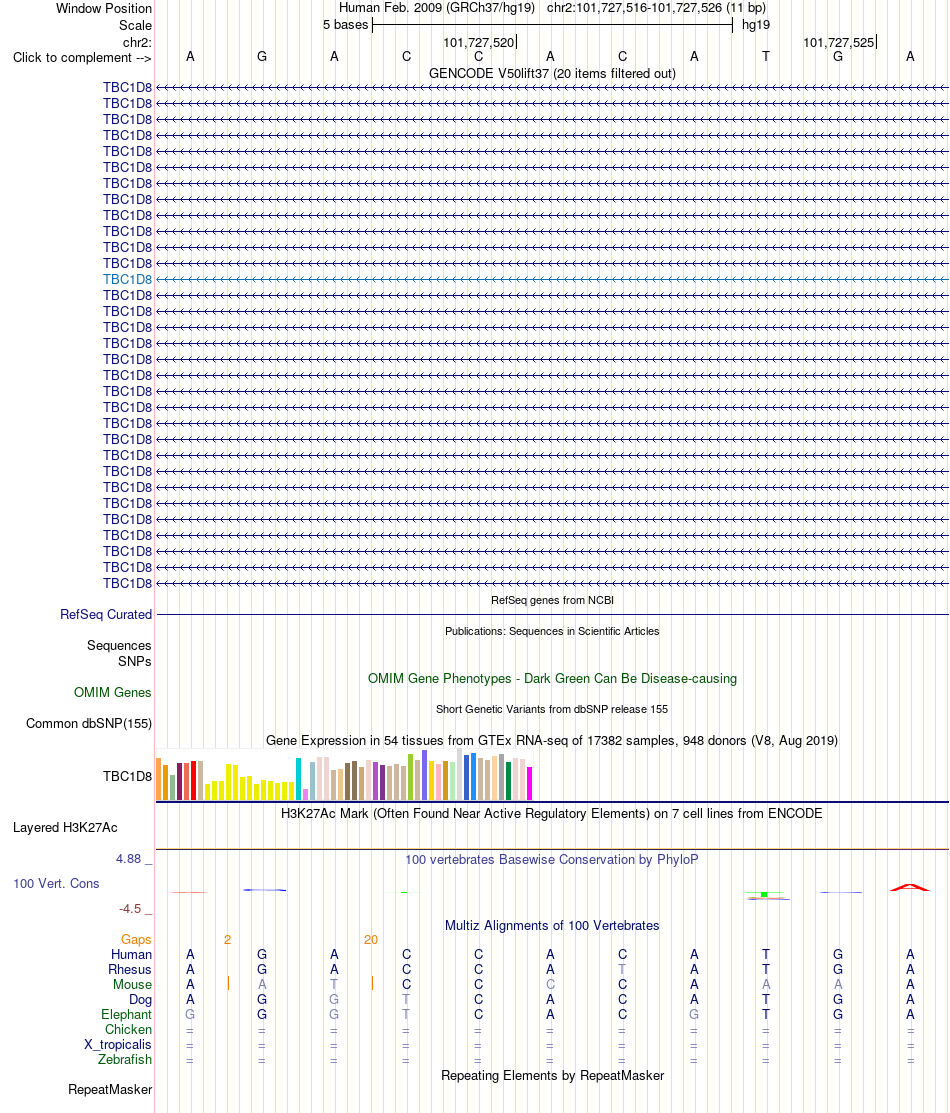Viewport: 950px width, 1113px height.
Task: Click the ruler position '101,727,525'
Action: pos(838,43)
